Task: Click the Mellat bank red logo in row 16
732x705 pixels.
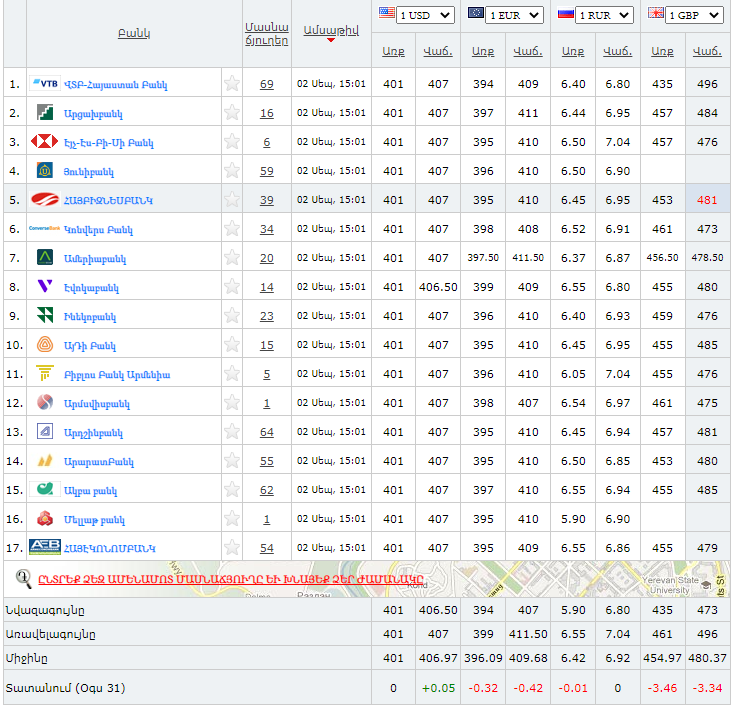Action: [45, 518]
